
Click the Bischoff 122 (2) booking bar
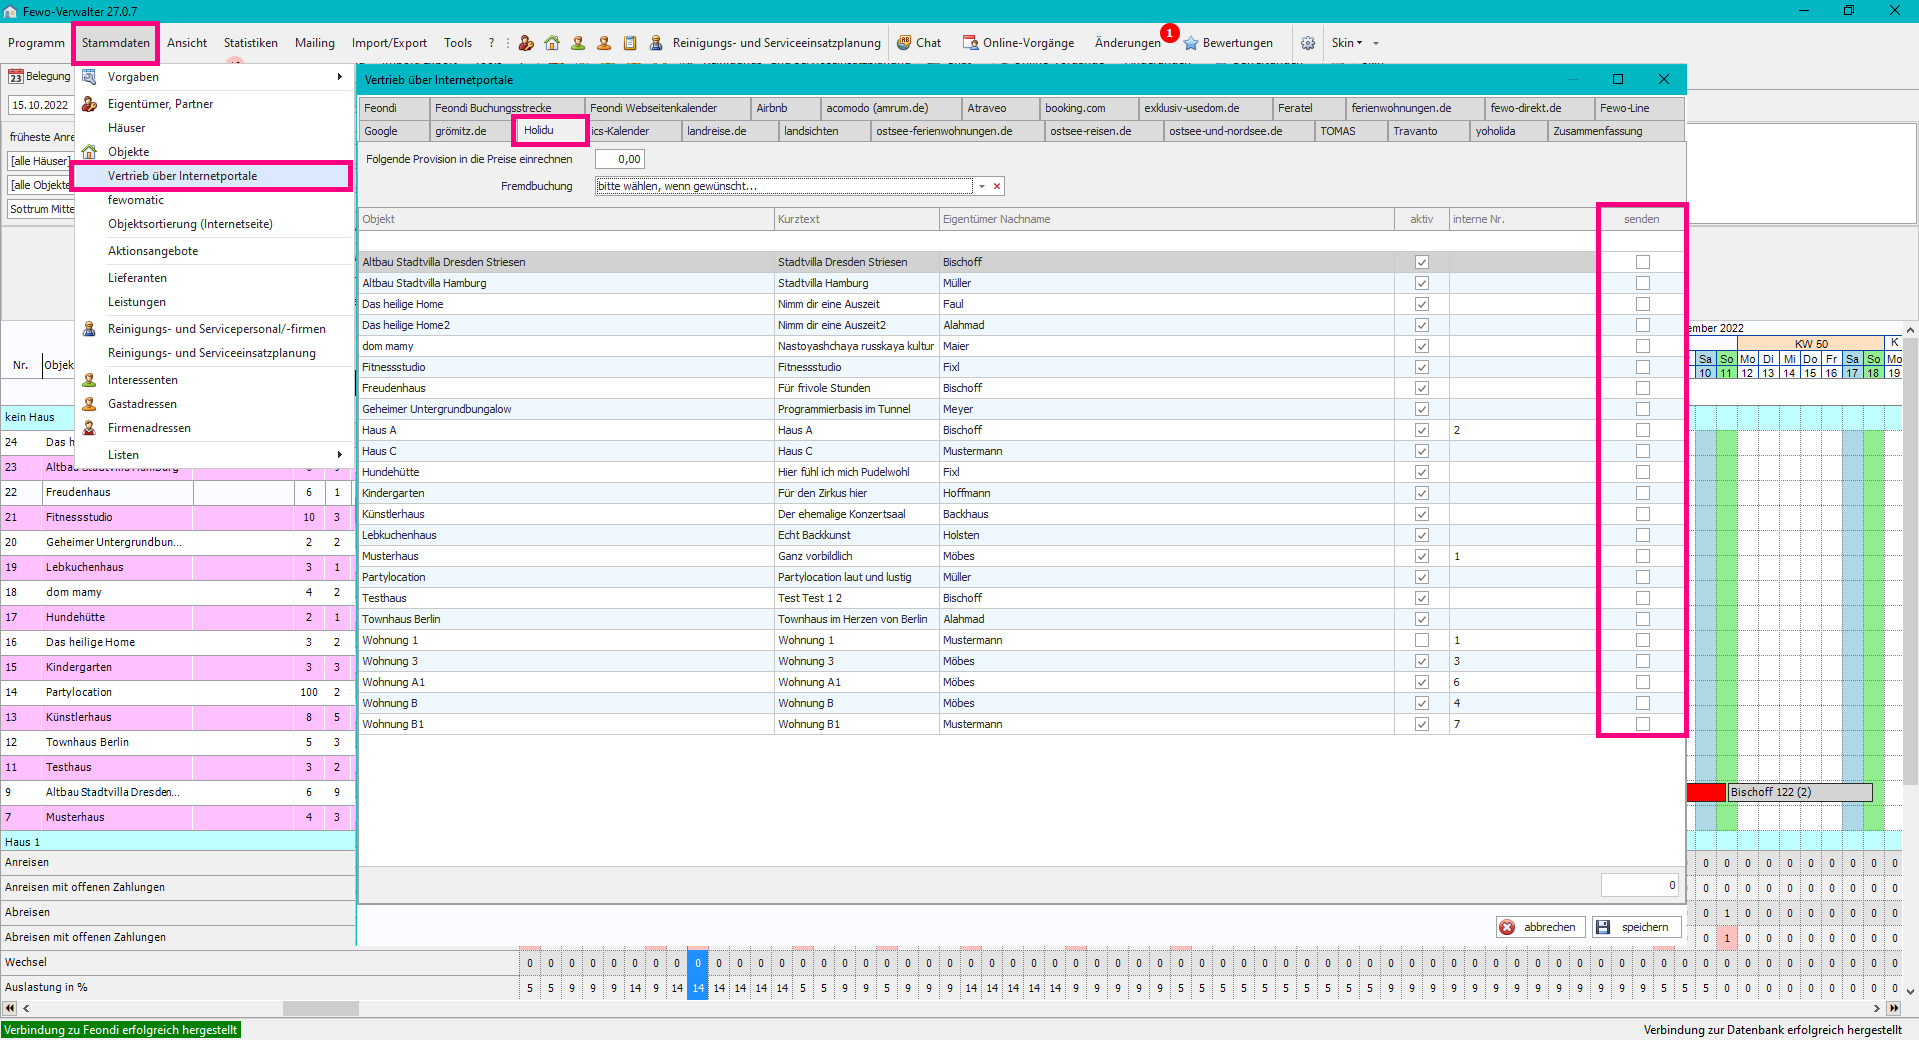[1800, 792]
